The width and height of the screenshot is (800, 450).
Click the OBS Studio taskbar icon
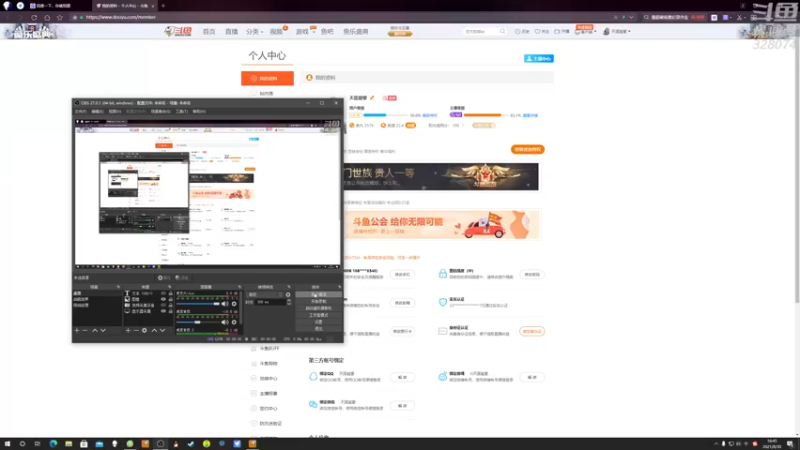pyautogui.click(x=160, y=444)
